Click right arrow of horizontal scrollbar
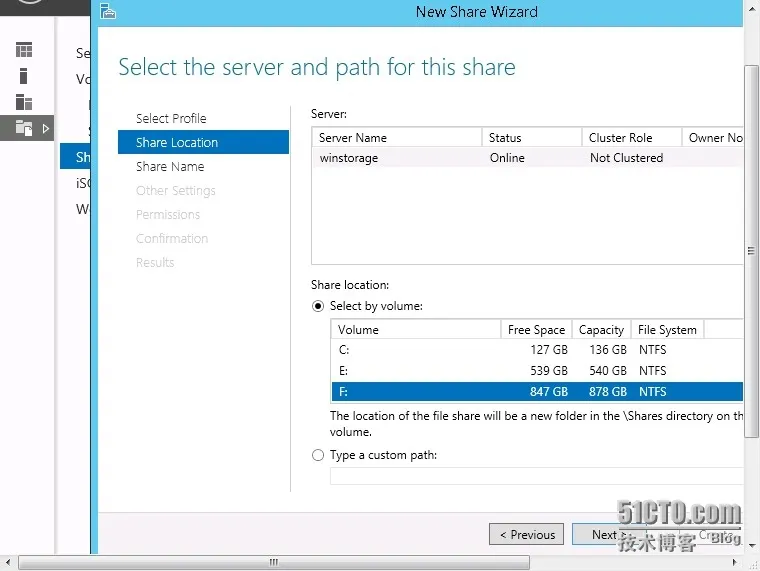This screenshot has width=760, height=571. (x=735, y=562)
